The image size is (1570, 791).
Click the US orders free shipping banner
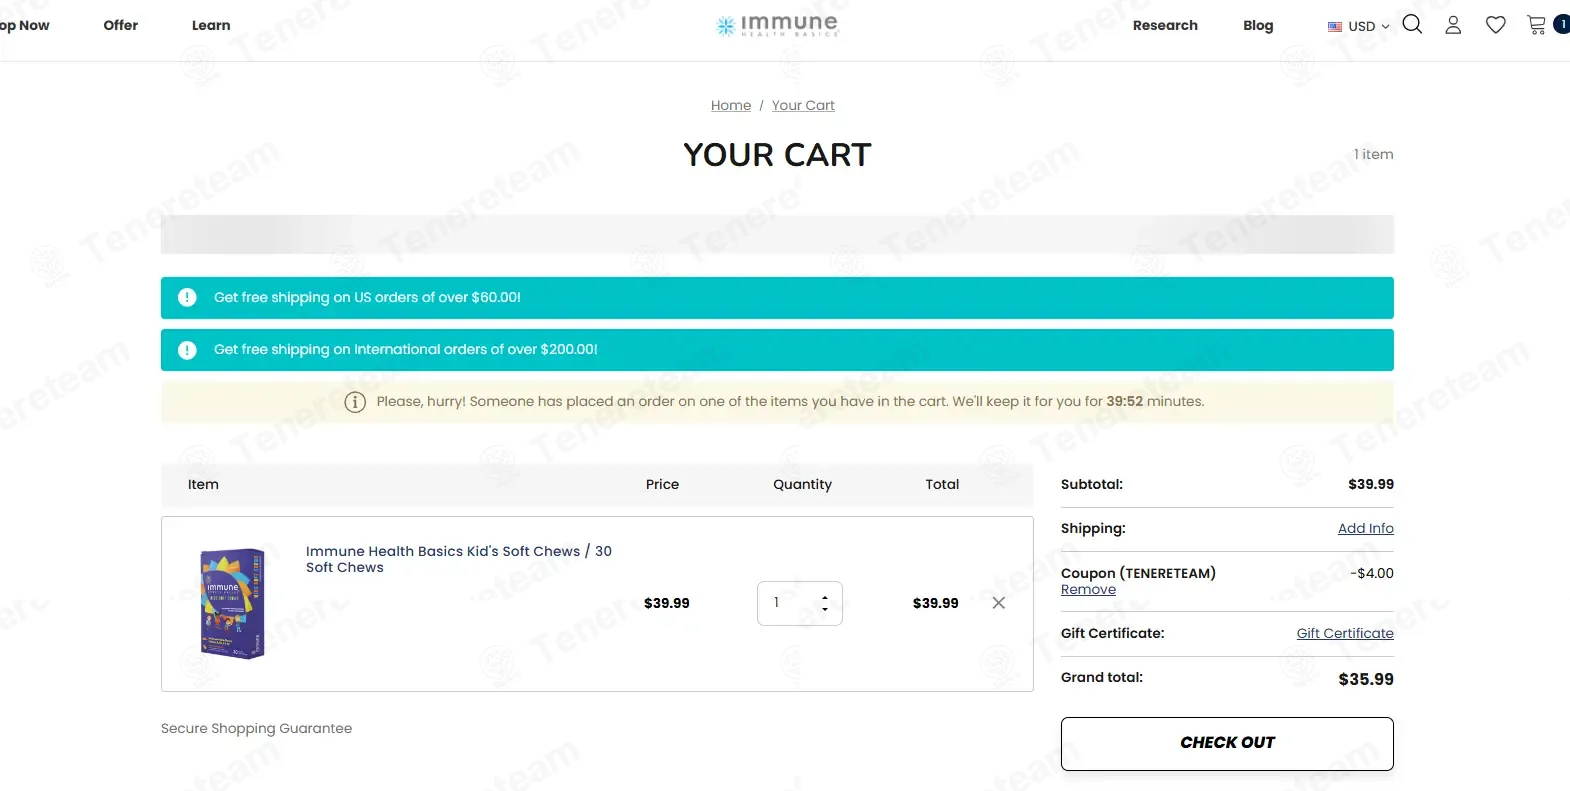pyautogui.click(x=777, y=298)
